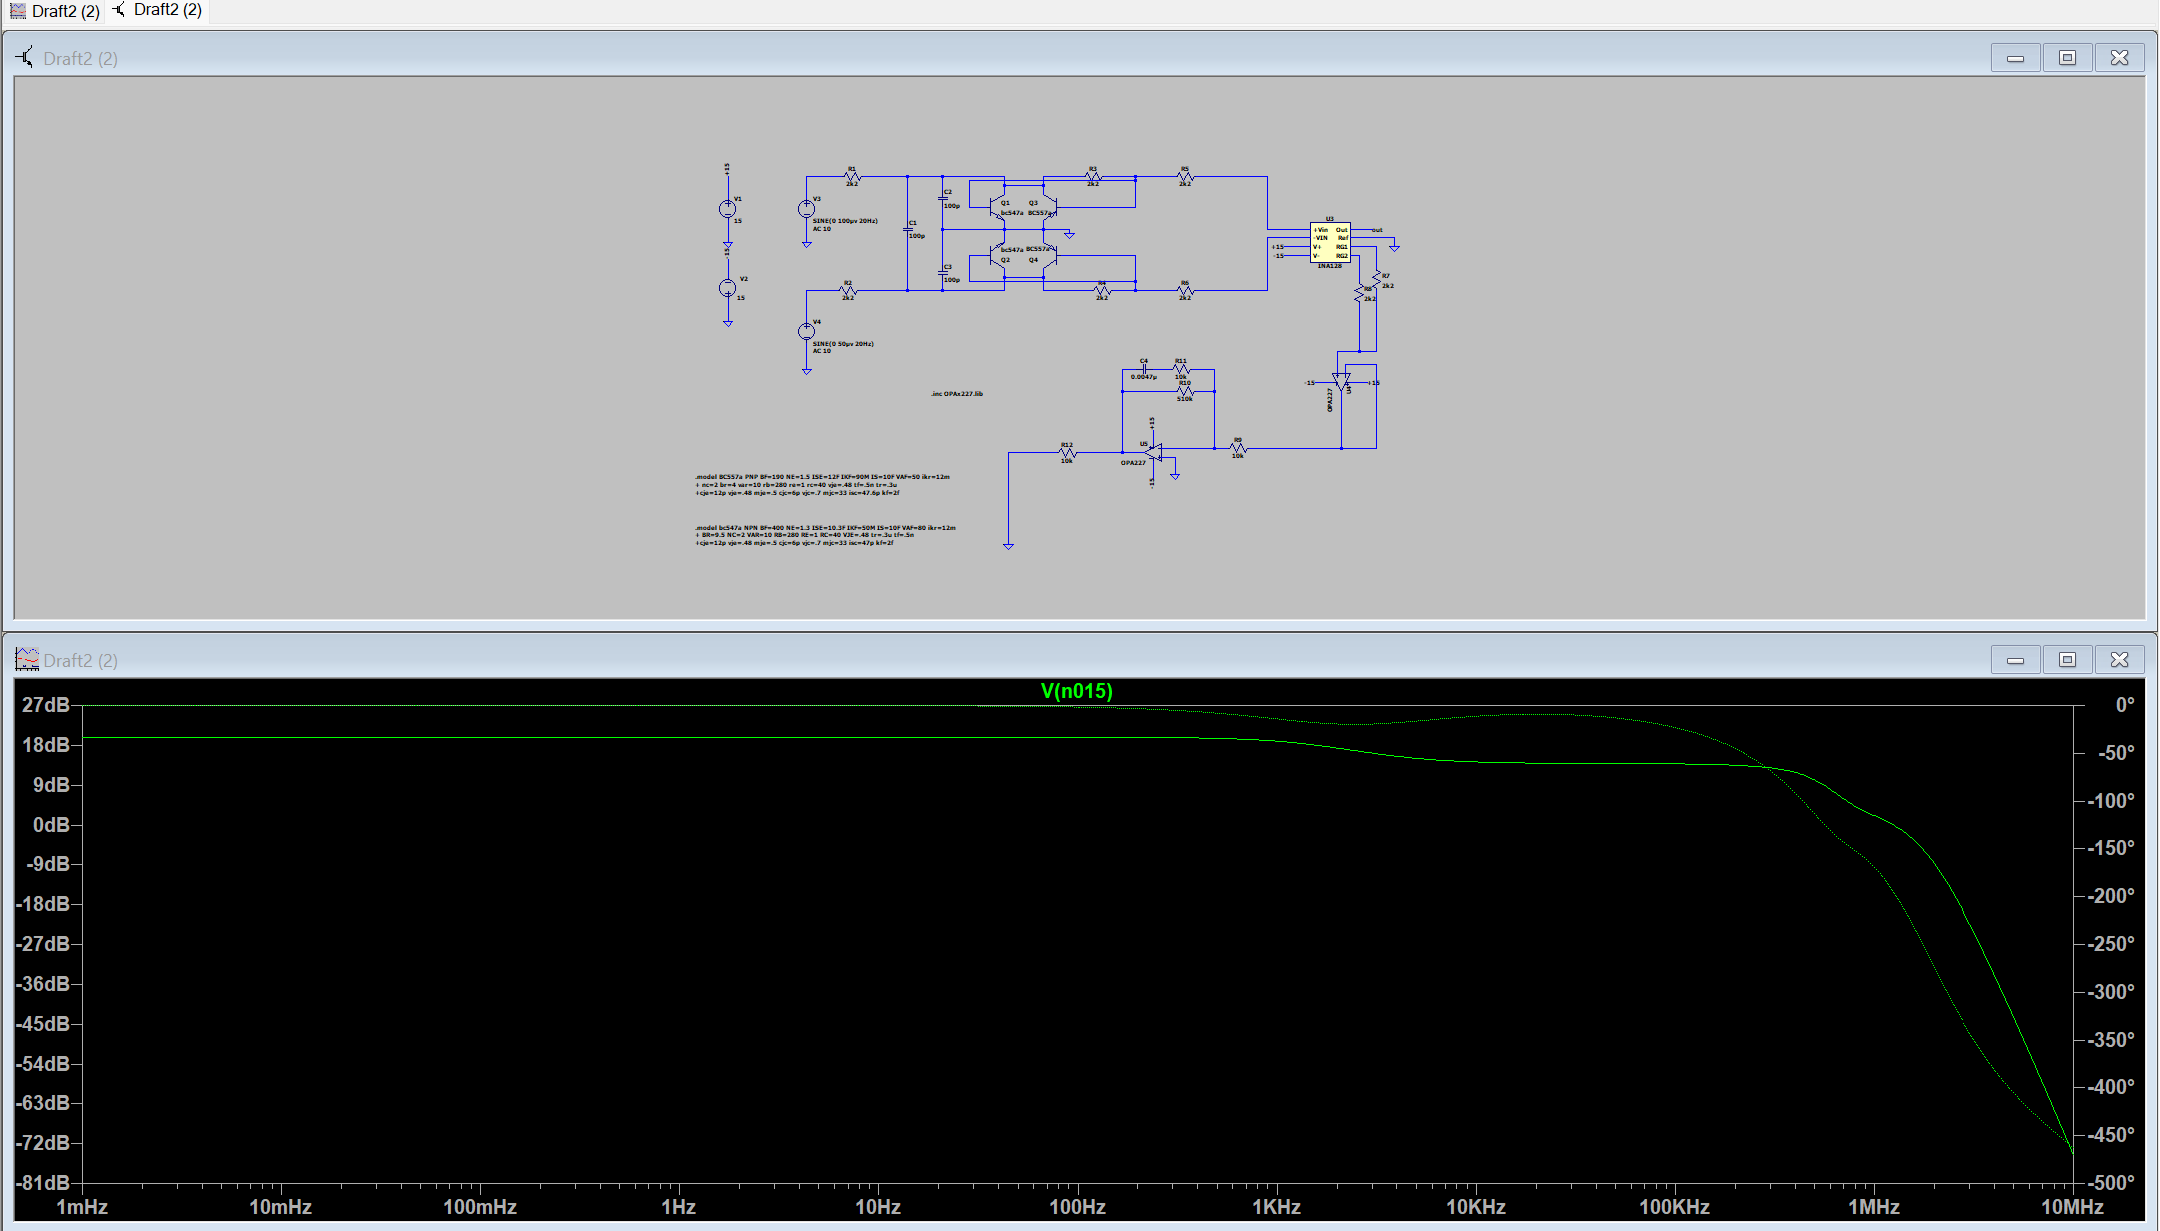
Task: Select transistor Q2 bc547a
Action: tap(998, 257)
